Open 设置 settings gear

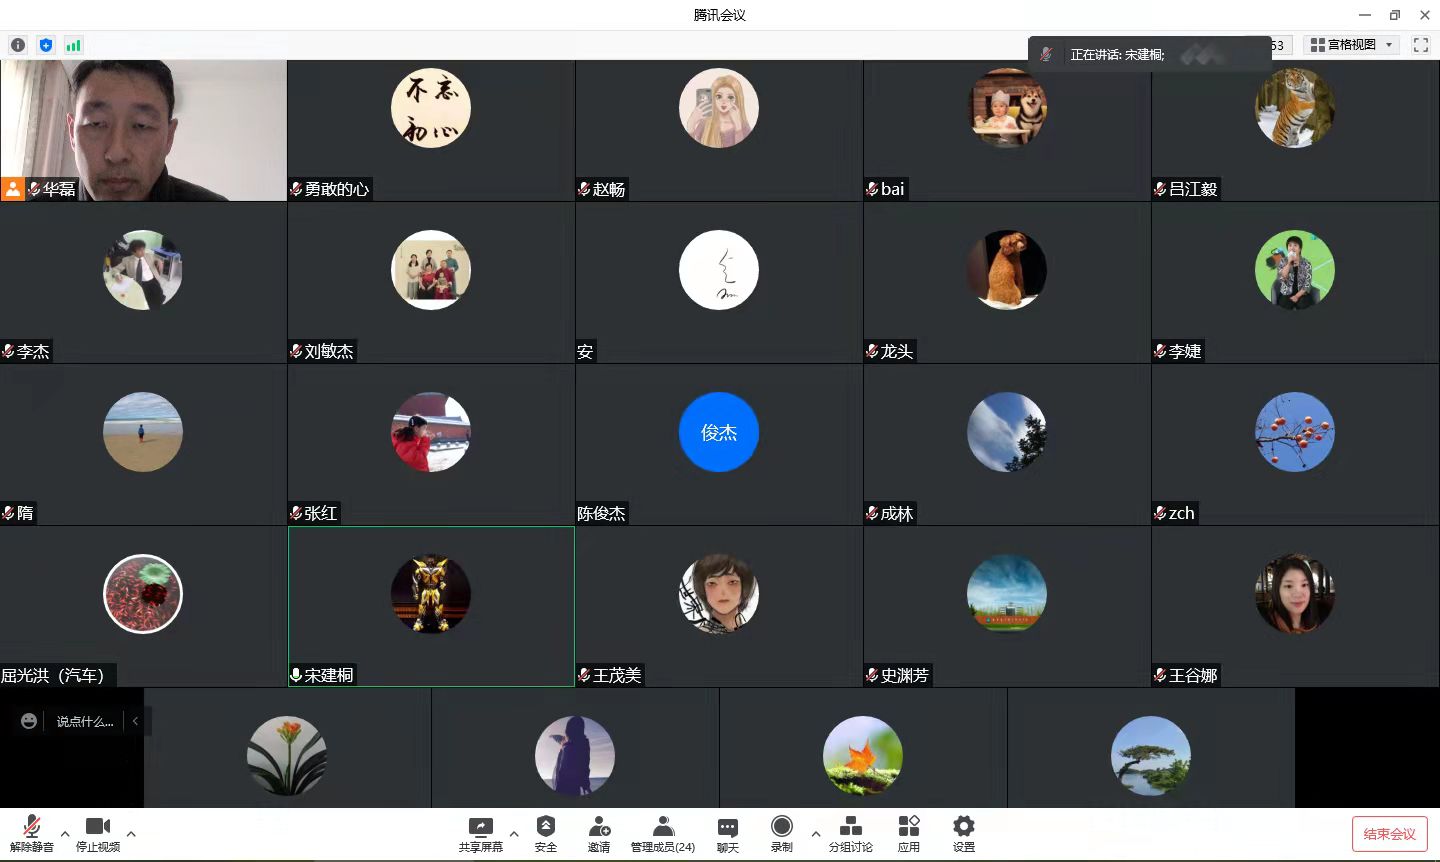[963, 832]
